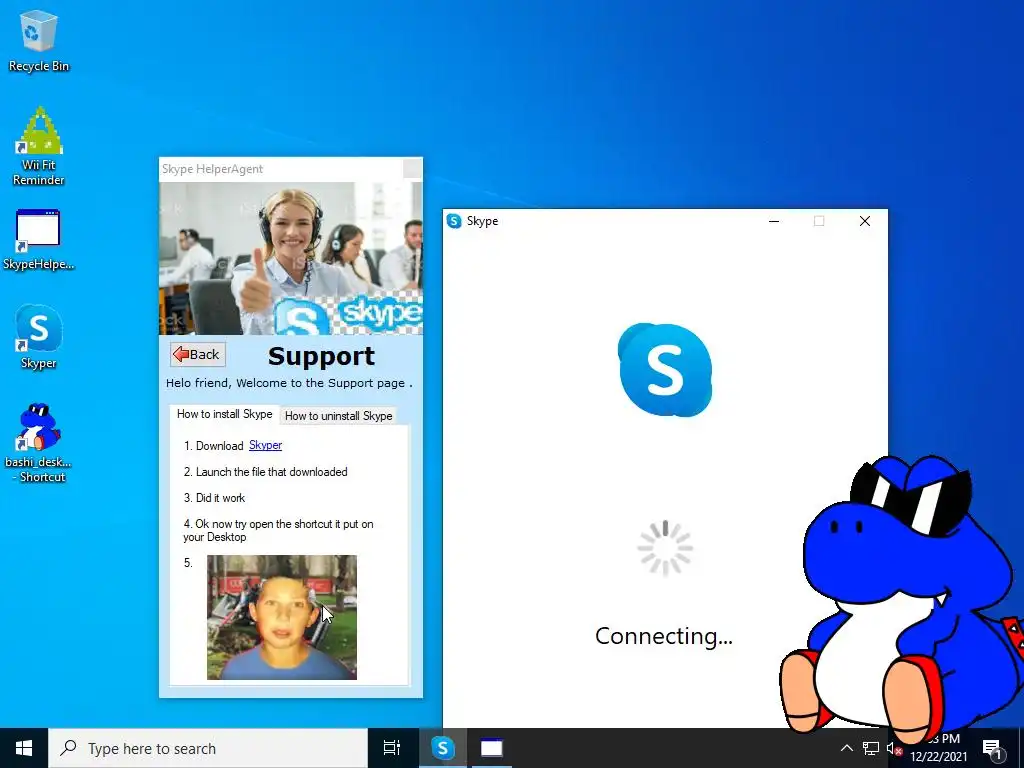Open the Windows Start menu
This screenshot has height=768, width=1024.
(24, 748)
